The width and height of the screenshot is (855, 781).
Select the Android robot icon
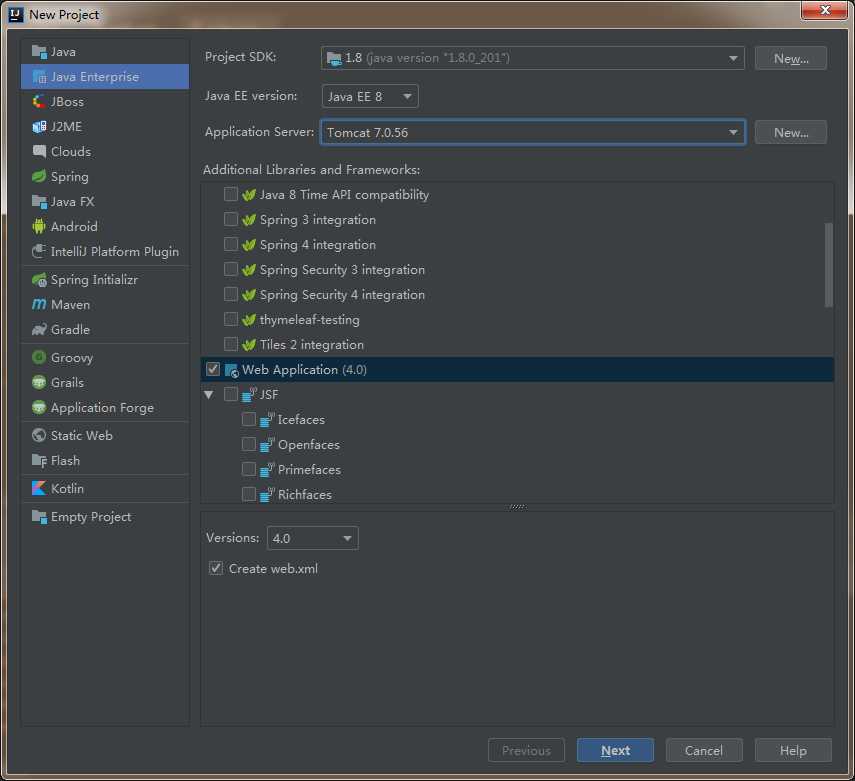pos(39,226)
